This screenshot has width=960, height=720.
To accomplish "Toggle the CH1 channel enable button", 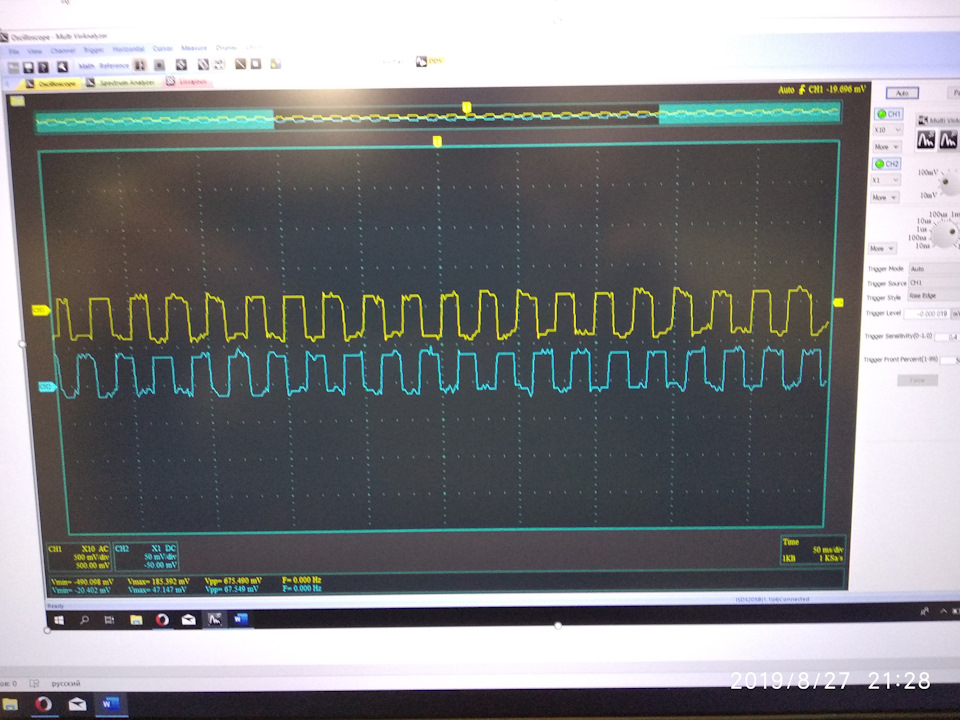I will (x=888, y=114).
